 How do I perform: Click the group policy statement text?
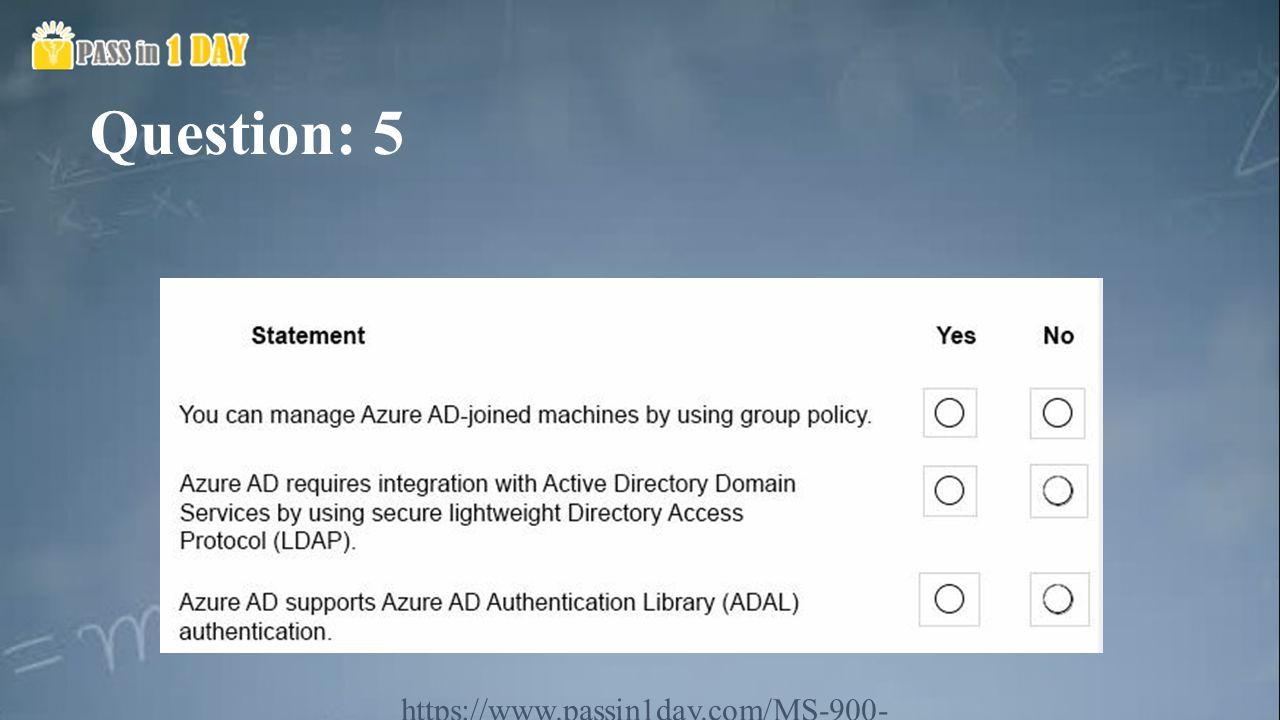[x=525, y=415]
